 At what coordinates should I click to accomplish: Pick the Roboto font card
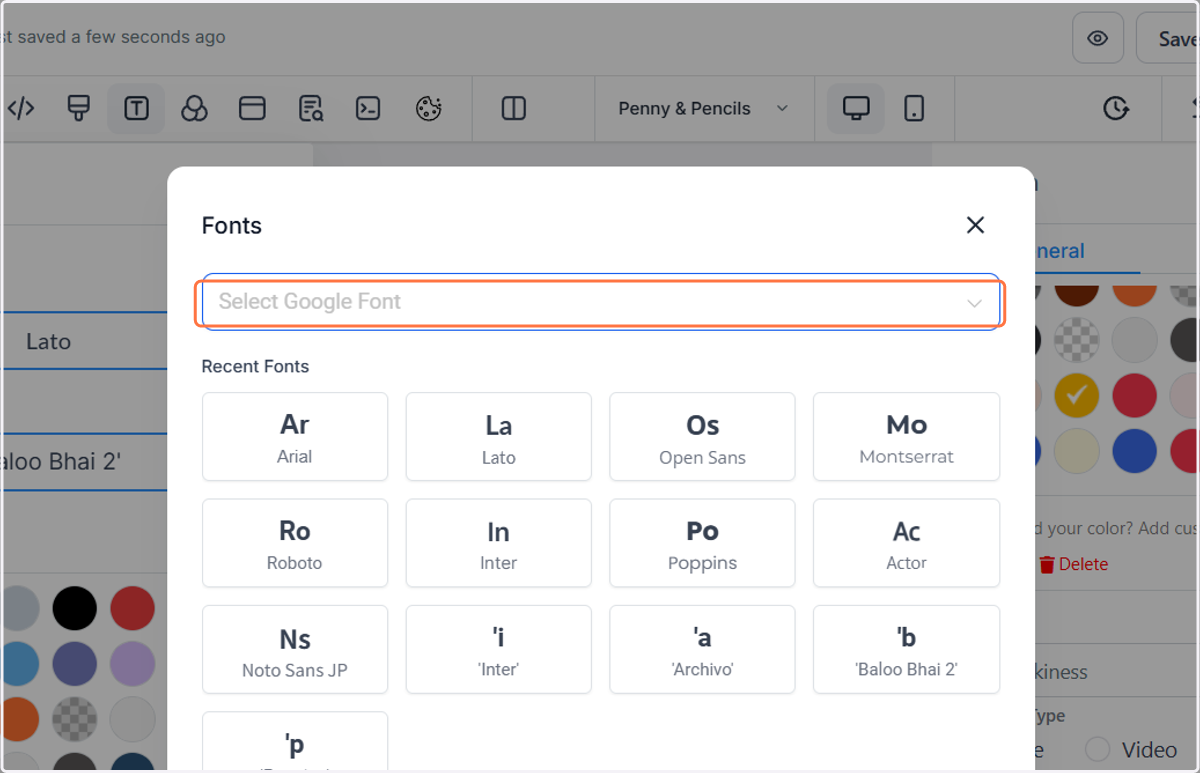(295, 543)
